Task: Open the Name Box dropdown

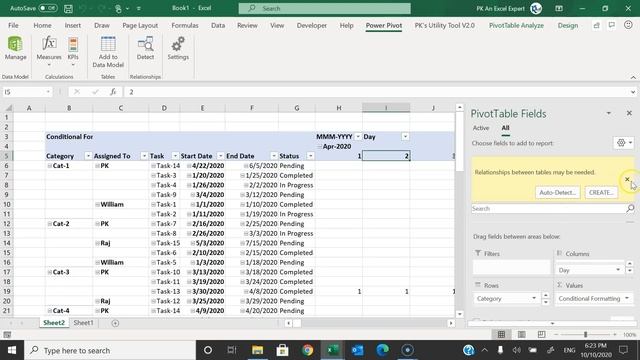Action: click(x=48, y=92)
